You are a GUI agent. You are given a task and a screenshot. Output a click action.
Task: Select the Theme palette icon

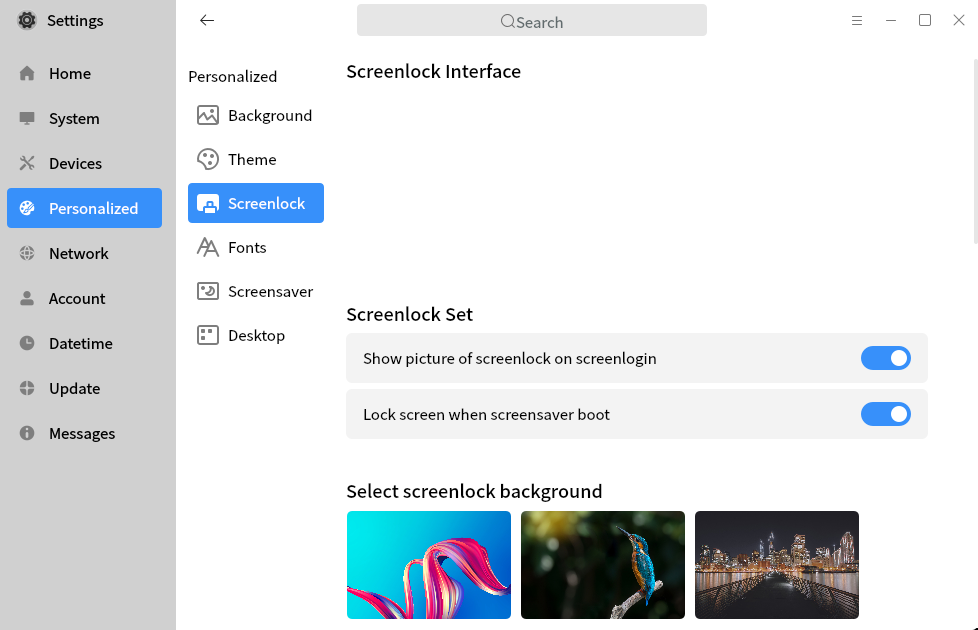[208, 159]
